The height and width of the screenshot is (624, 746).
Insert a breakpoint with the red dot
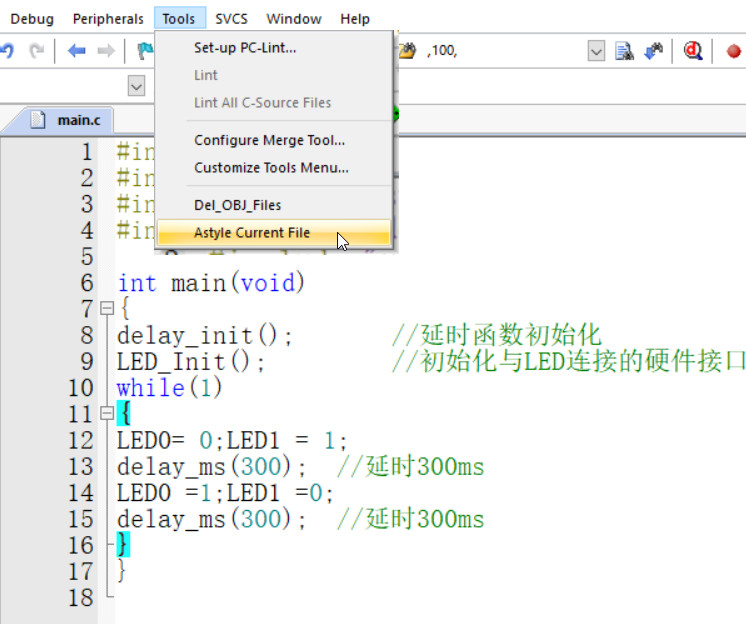[734, 51]
